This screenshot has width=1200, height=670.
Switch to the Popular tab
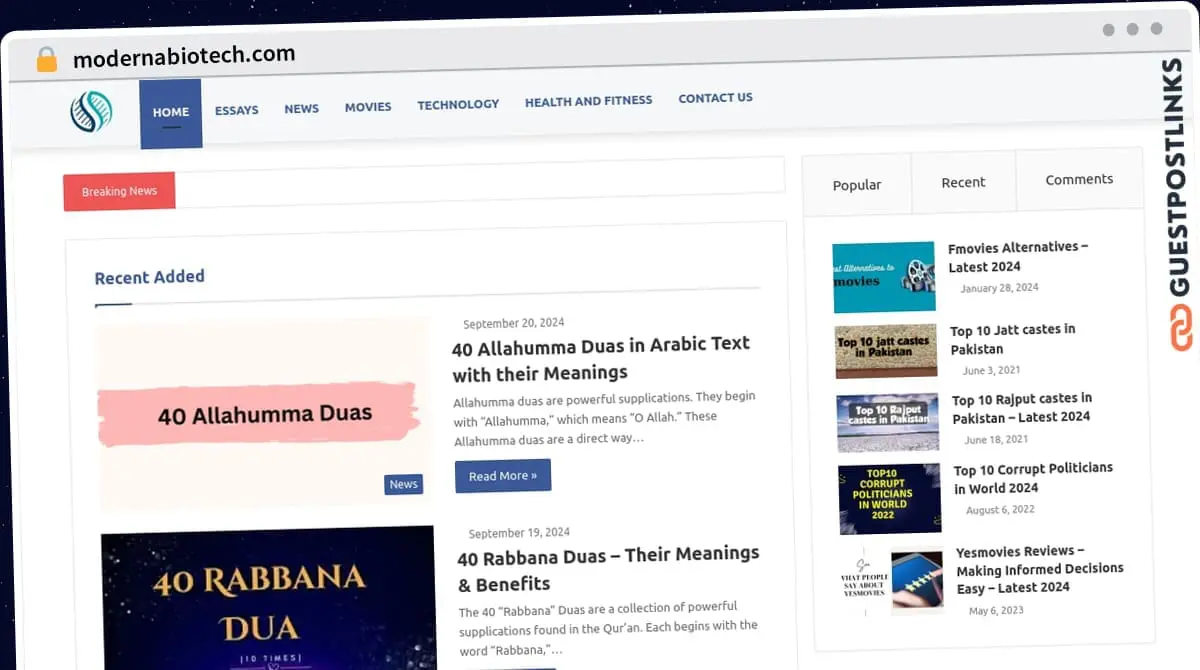click(x=857, y=185)
